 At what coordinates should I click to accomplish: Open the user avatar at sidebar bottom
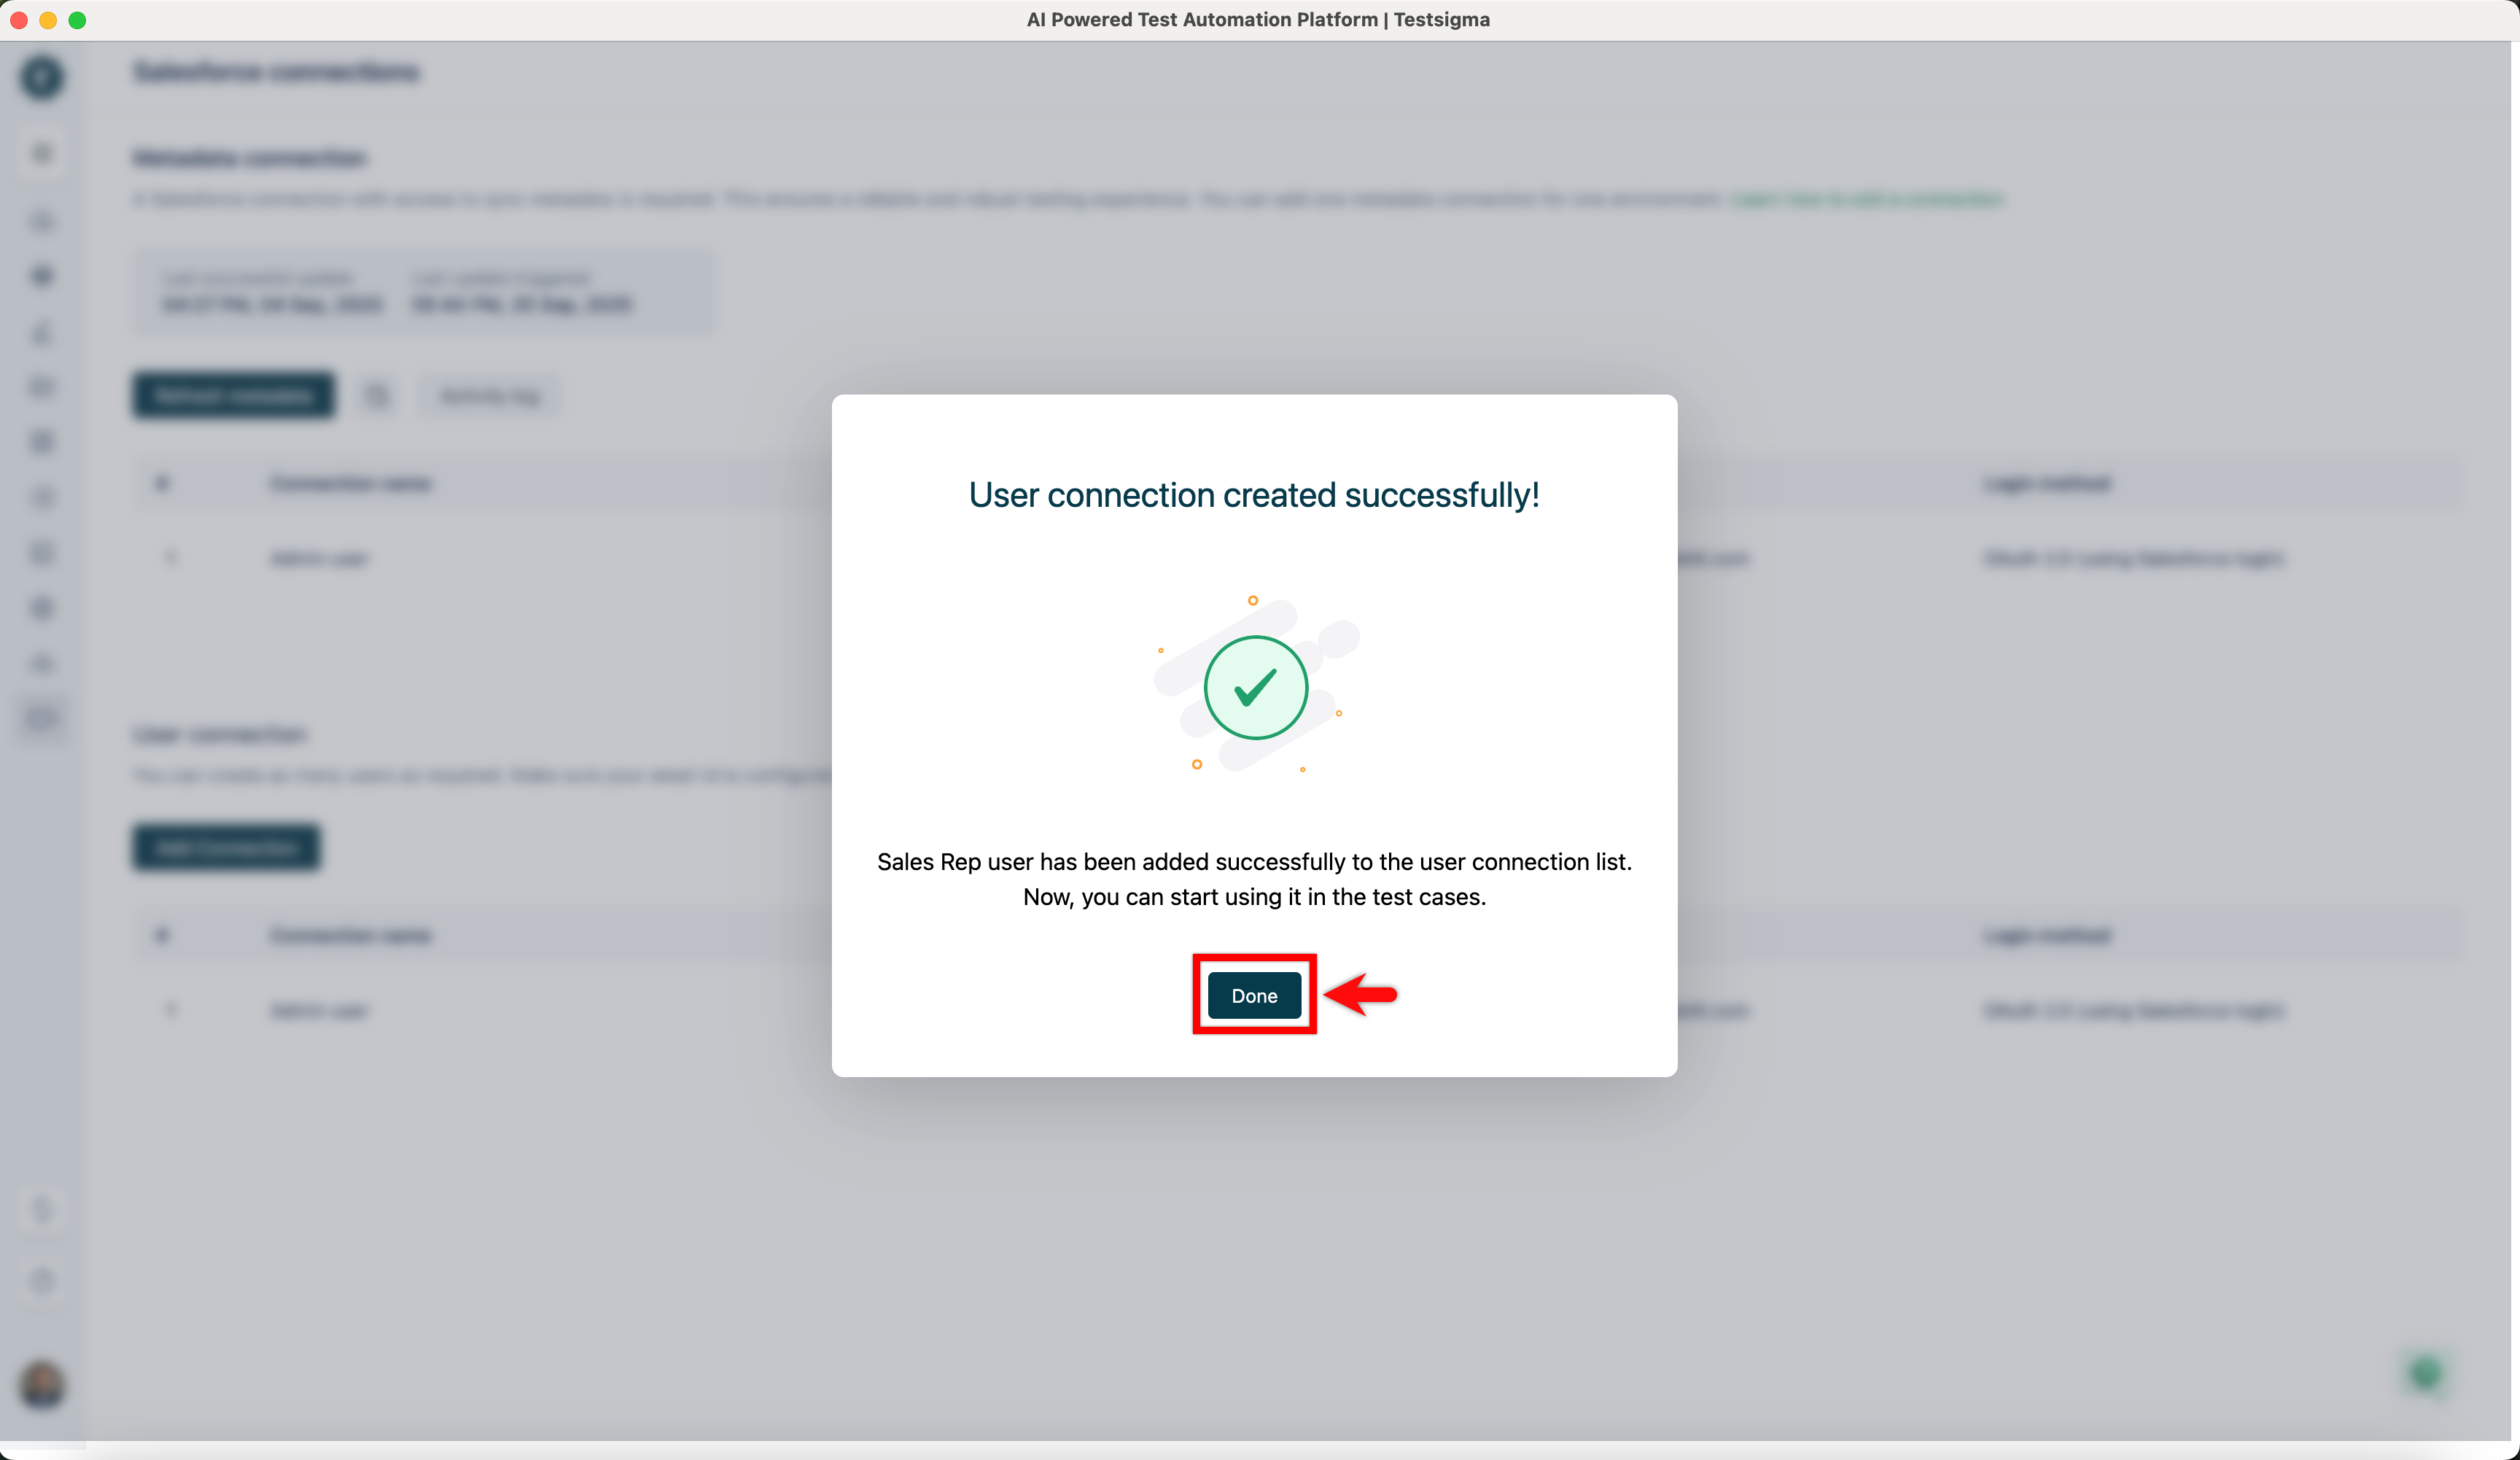[x=42, y=1385]
